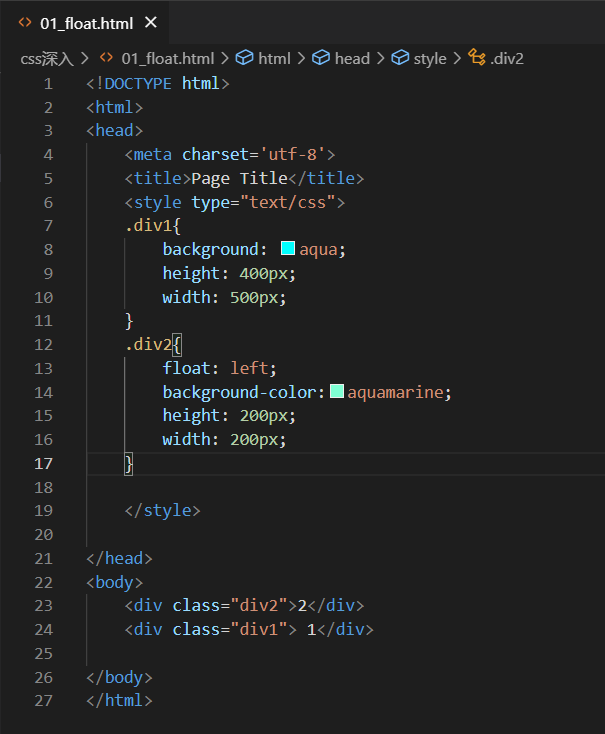
Task: Select the 01_float.html editor tab
Action: click(x=85, y=22)
